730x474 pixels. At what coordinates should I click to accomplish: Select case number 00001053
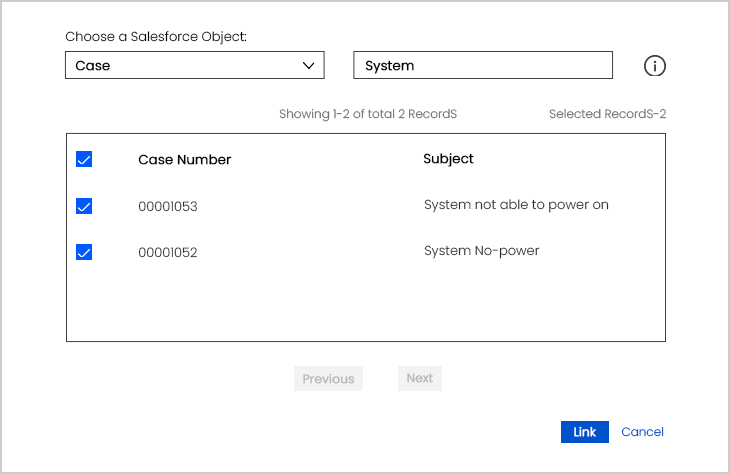click(x=168, y=206)
